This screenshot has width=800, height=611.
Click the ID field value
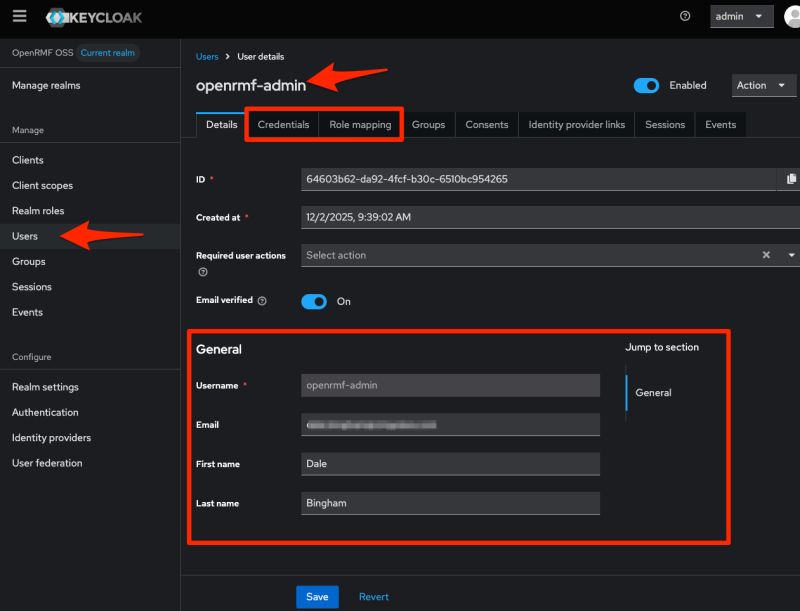tap(539, 179)
